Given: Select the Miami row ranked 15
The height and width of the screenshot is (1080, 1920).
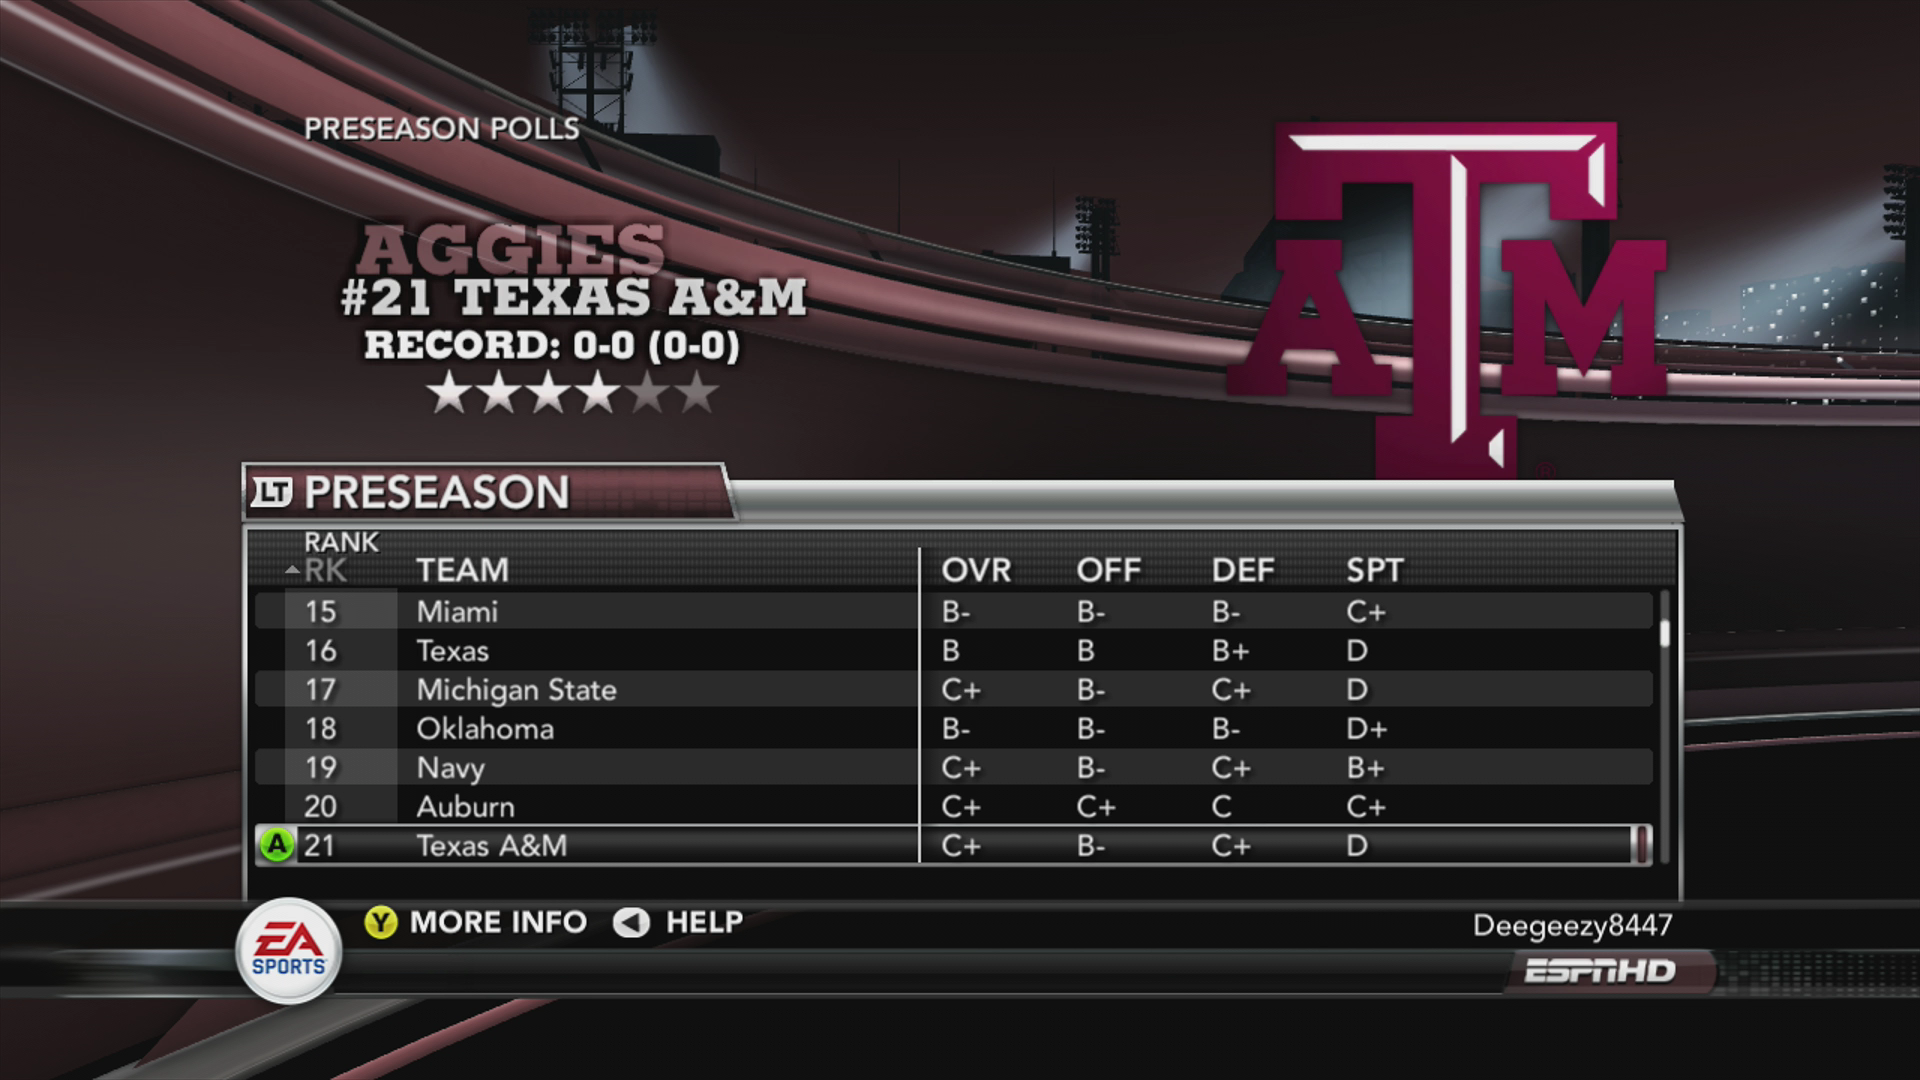Looking at the screenshot, I should point(953,612).
